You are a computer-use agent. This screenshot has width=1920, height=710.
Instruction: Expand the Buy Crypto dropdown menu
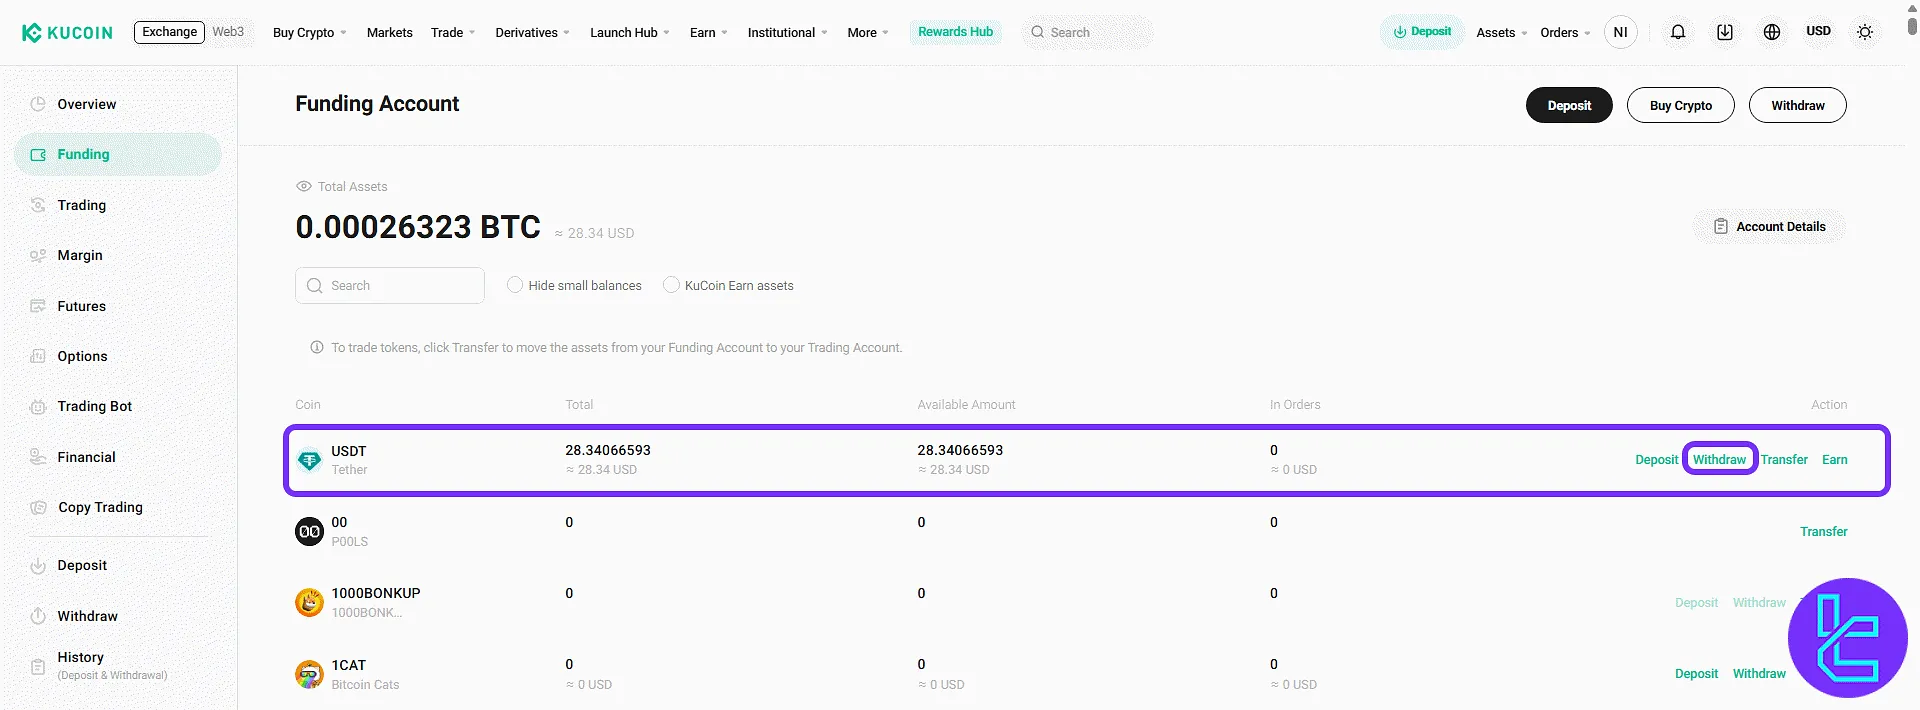(310, 33)
